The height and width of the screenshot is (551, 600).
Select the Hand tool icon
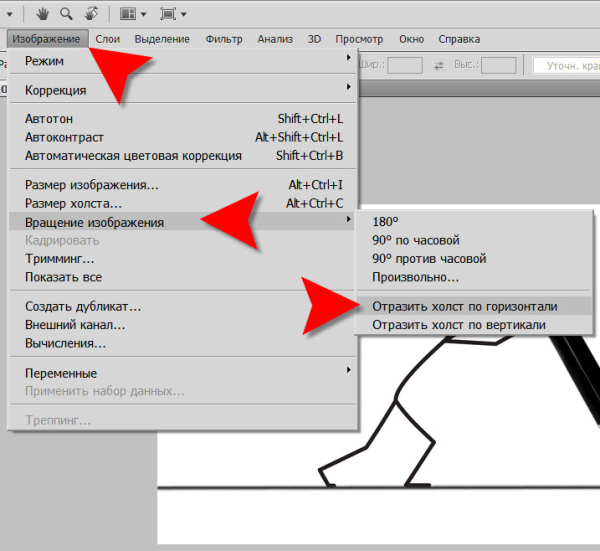[x=42, y=14]
